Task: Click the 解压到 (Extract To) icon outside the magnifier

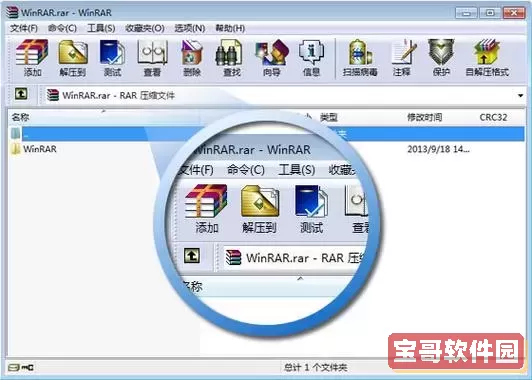Action: pyautogui.click(x=73, y=52)
